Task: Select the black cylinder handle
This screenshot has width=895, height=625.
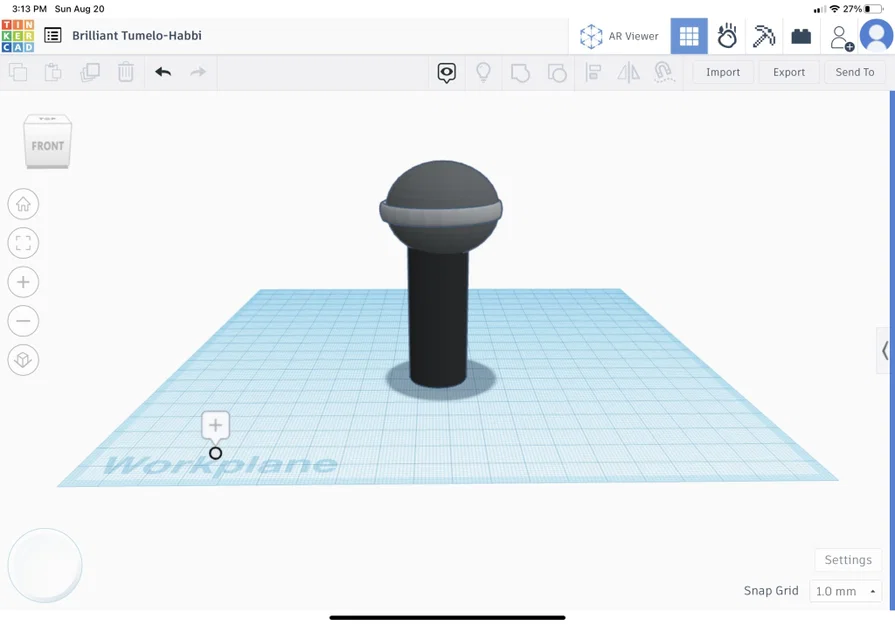Action: (438, 320)
